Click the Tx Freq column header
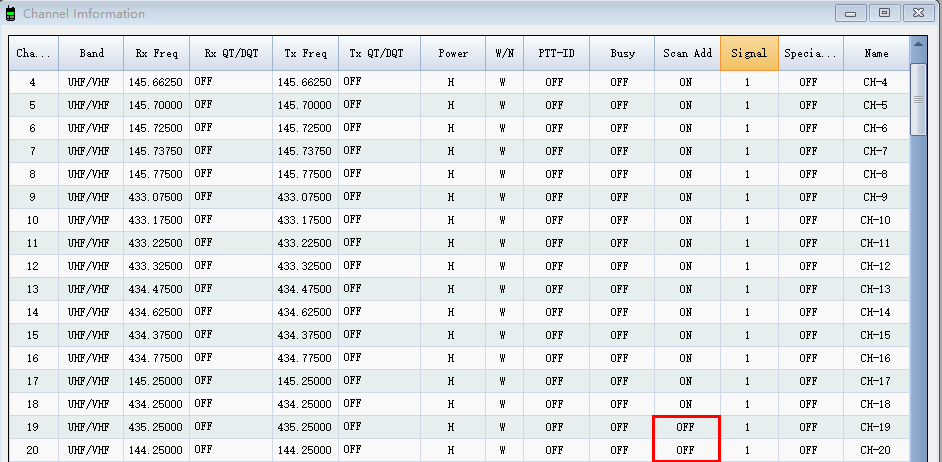This screenshot has height=462, width=942. [305, 53]
